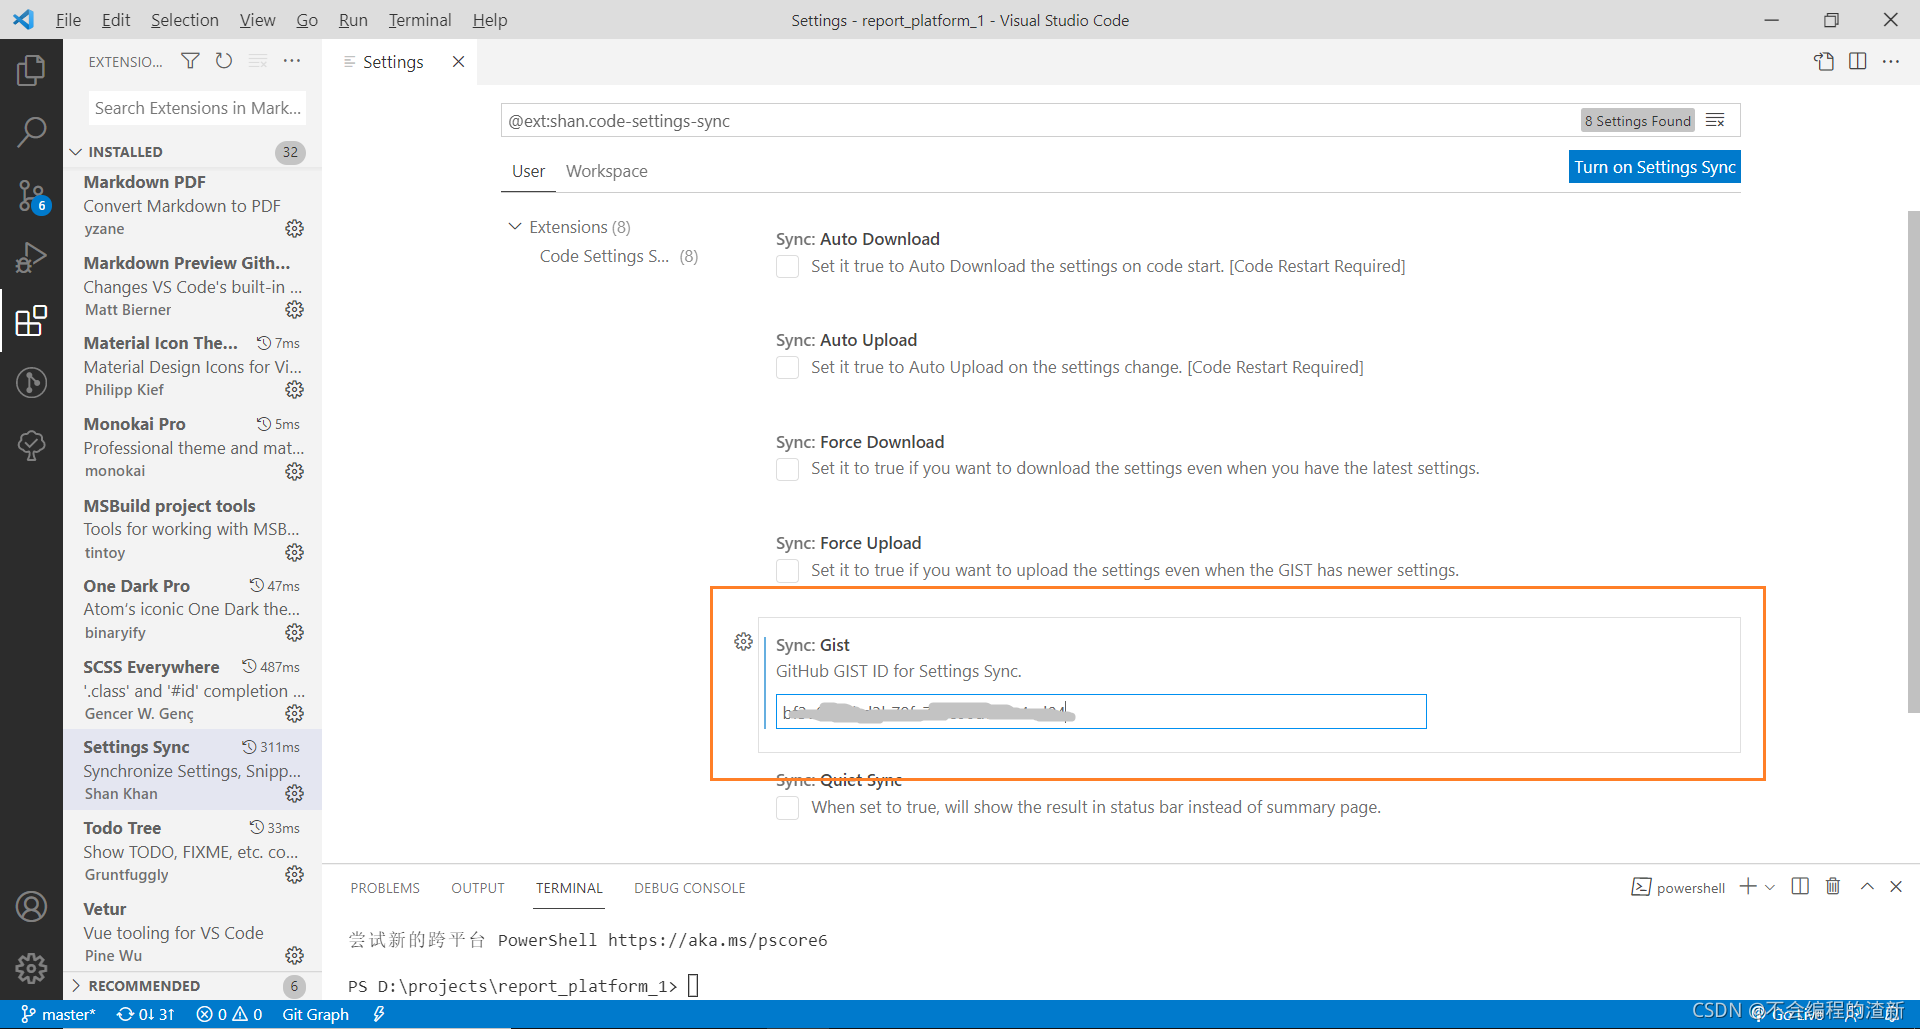
Task: Check the Sync: Quiet Sync option
Action: click(788, 808)
